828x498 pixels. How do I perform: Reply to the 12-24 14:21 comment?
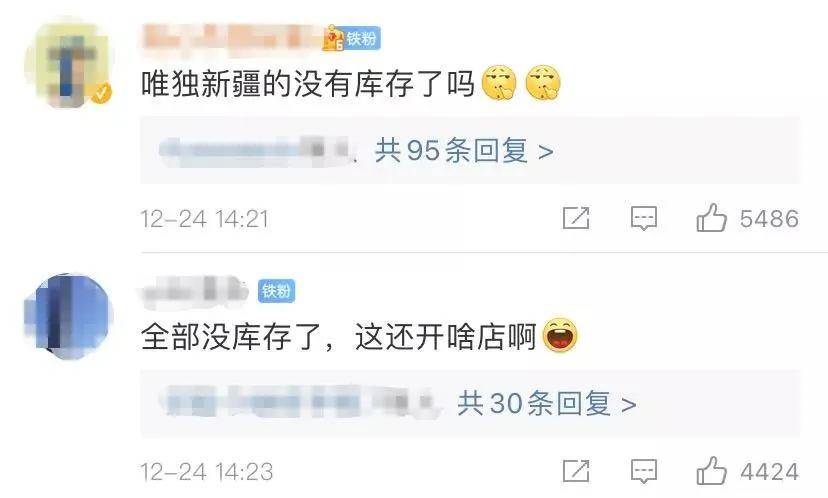(644, 218)
